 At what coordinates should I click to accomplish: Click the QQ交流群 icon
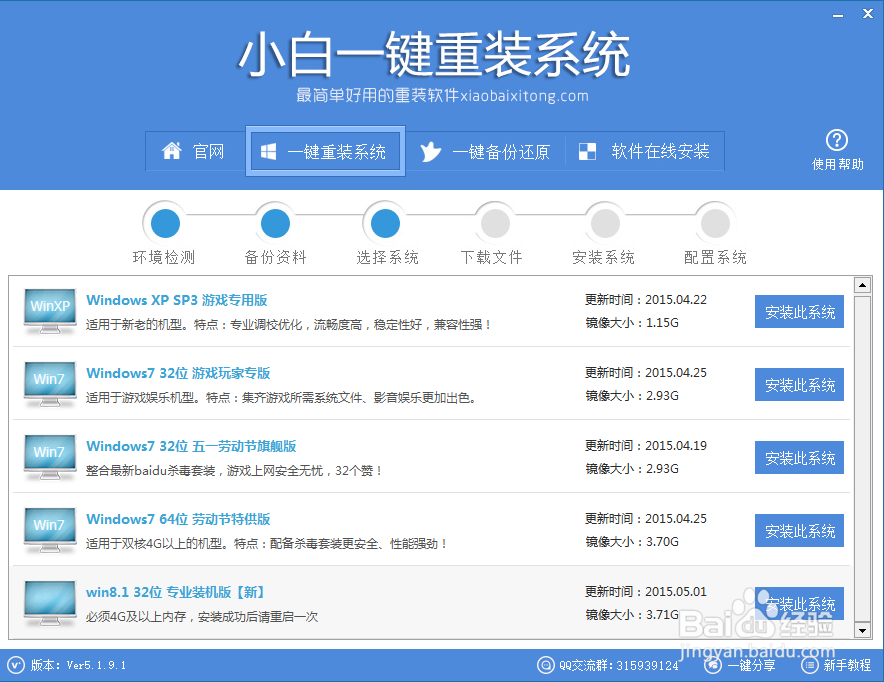point(546,665)
